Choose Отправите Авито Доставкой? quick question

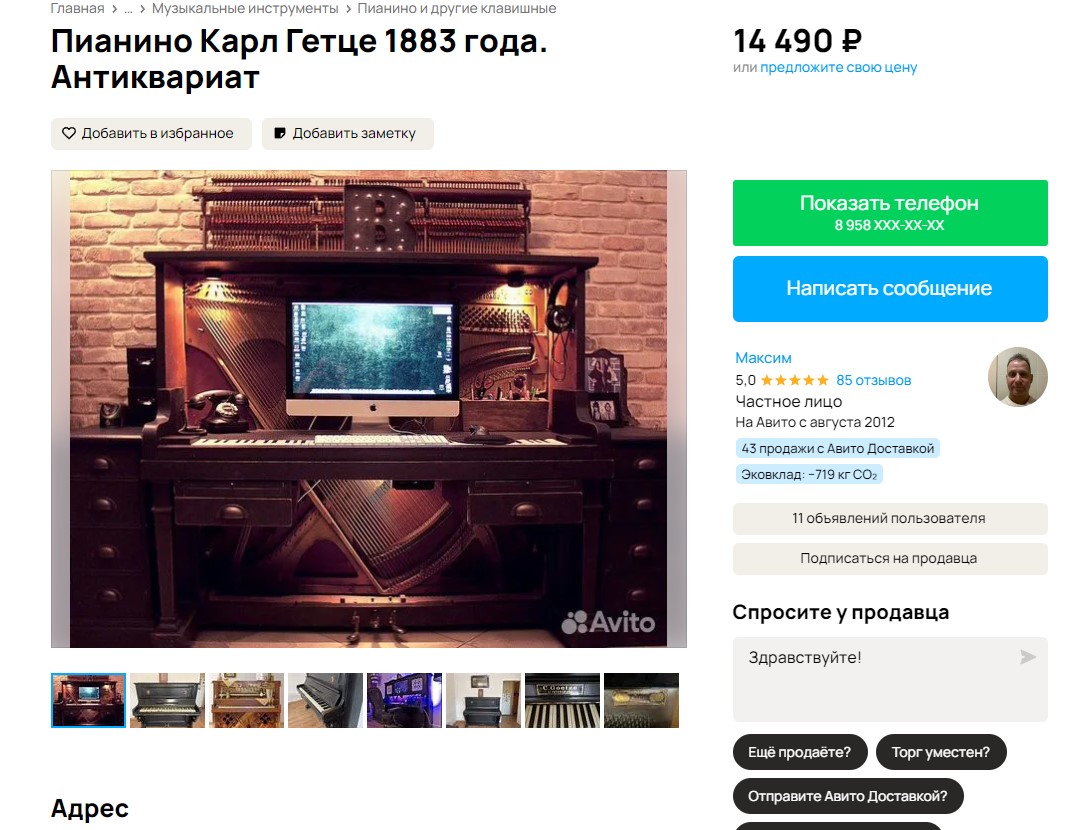coord(848,796)
